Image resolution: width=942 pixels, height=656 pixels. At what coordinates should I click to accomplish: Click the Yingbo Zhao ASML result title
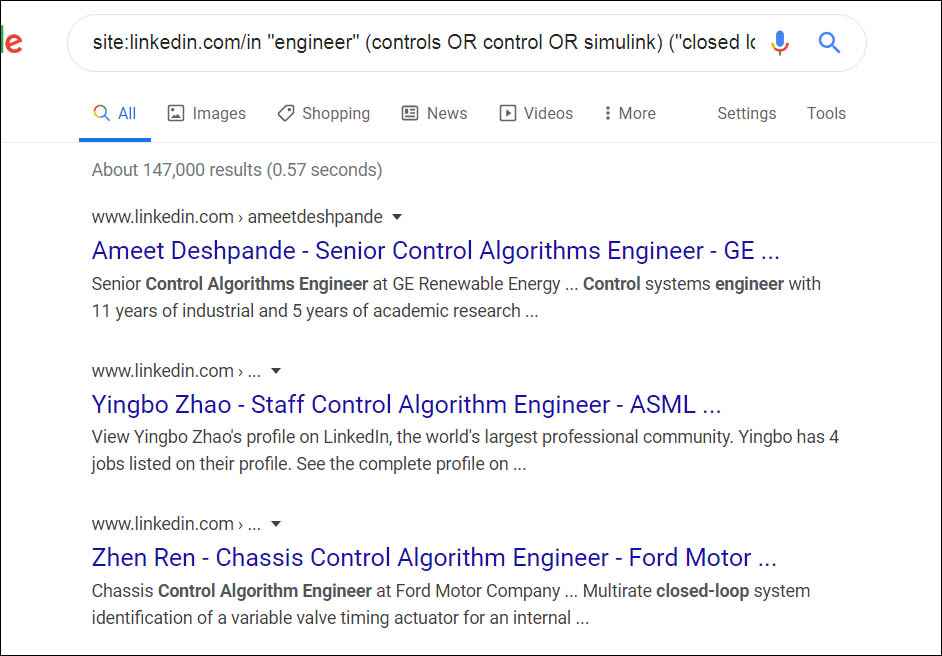(x=406, y=404)
